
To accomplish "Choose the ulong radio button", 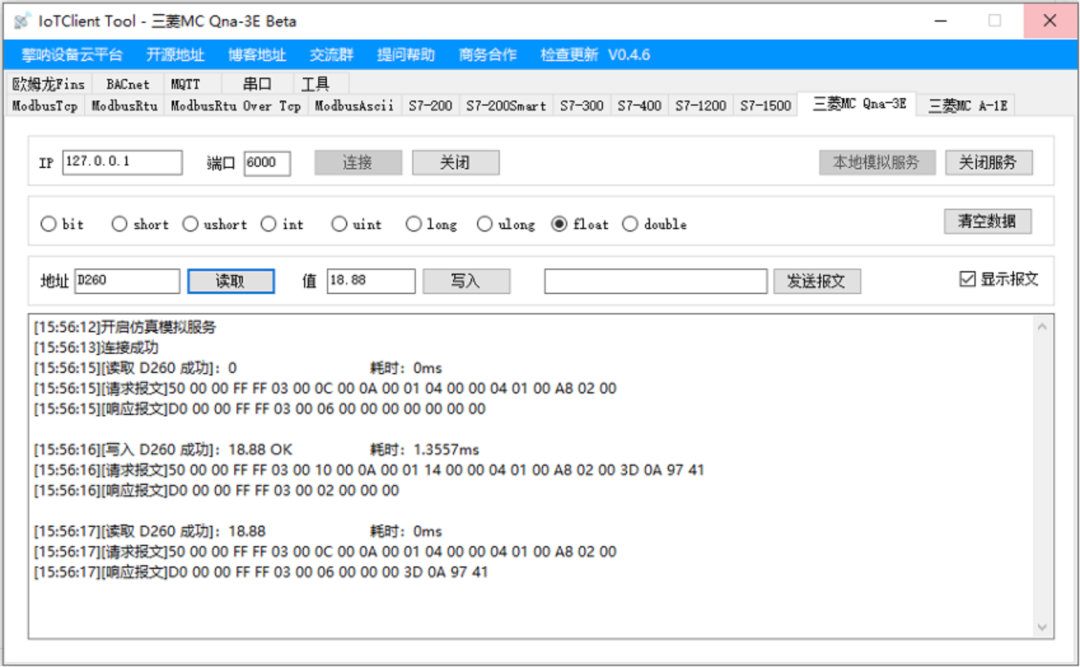I will pyautogui.click(x=484, y=223).
